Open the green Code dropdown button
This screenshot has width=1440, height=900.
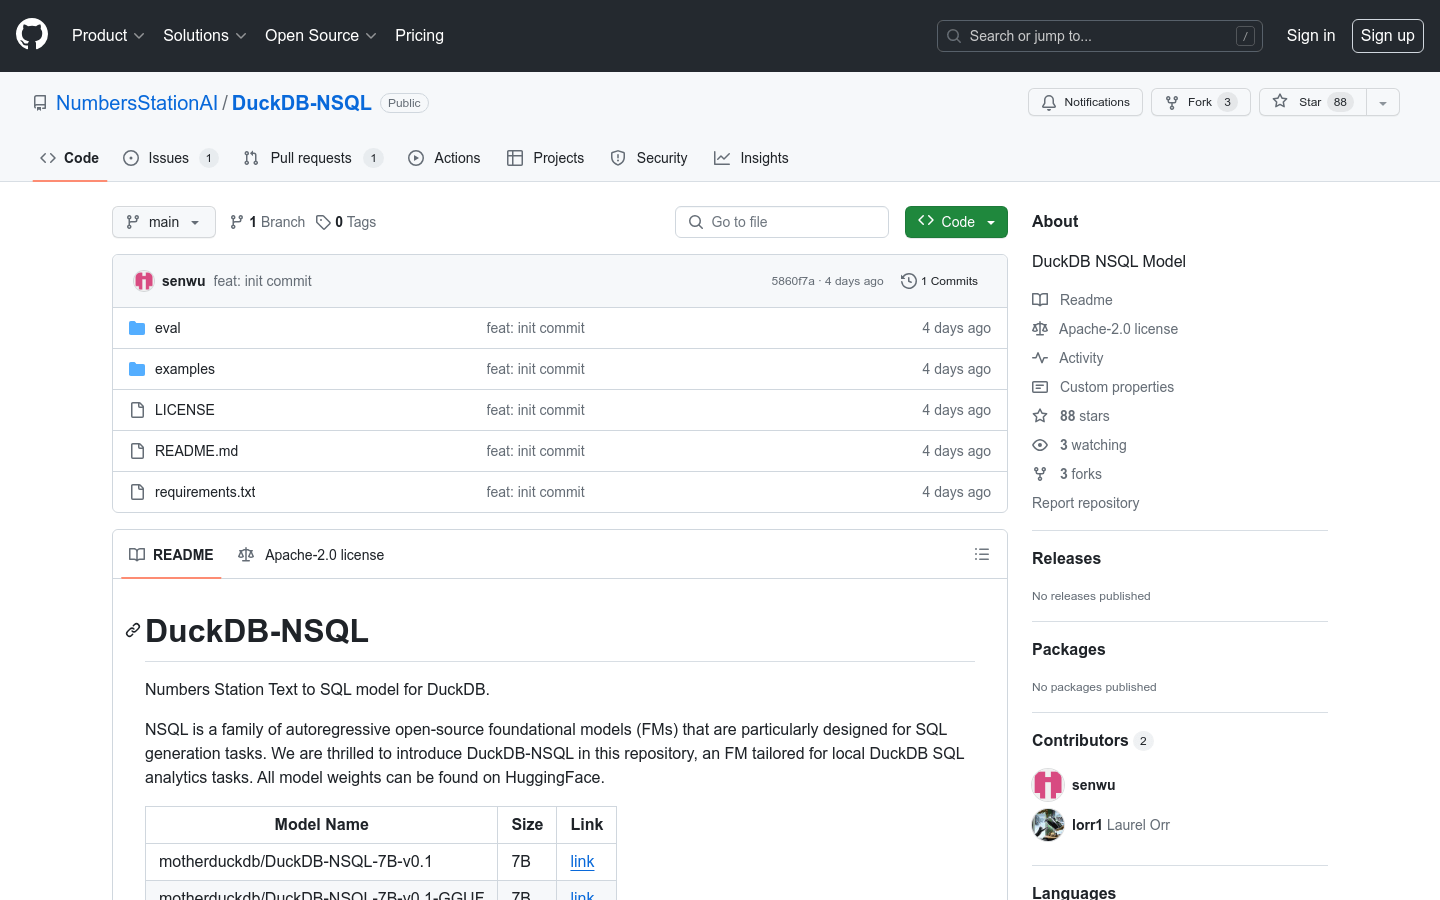pos(956,222)
